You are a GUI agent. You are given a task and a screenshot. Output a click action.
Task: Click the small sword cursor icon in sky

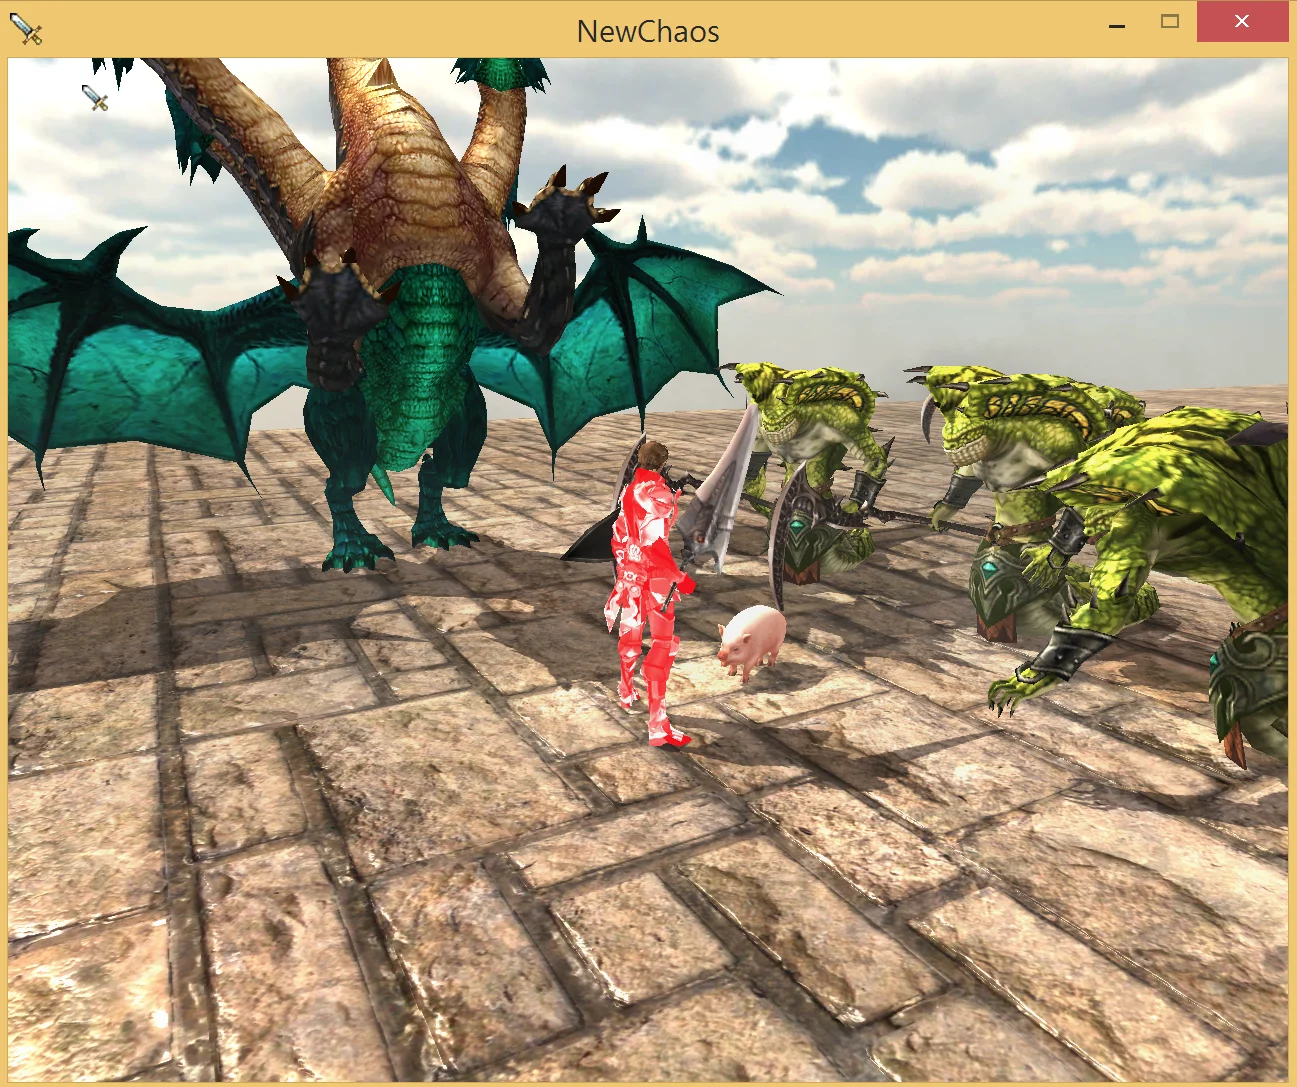click(x=95, y=98)
